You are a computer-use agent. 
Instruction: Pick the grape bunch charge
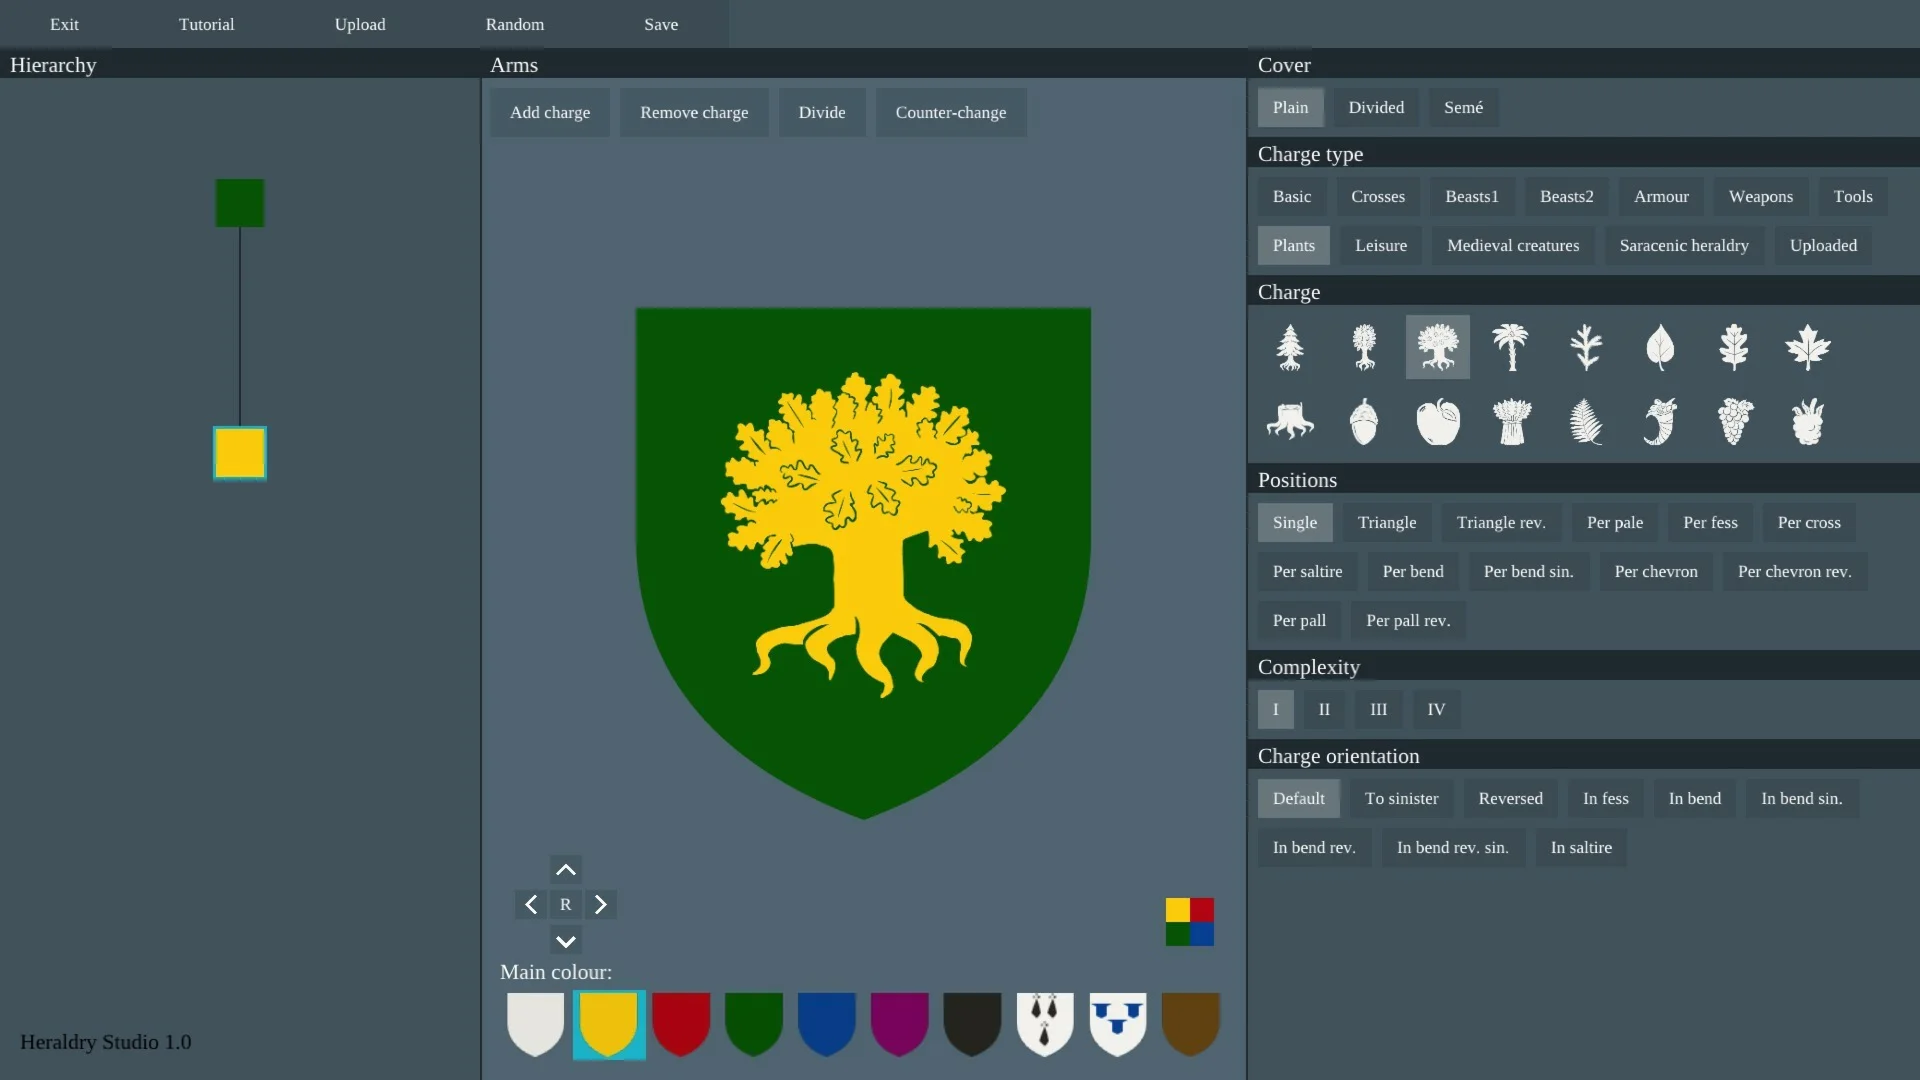tap(1734, 422)
